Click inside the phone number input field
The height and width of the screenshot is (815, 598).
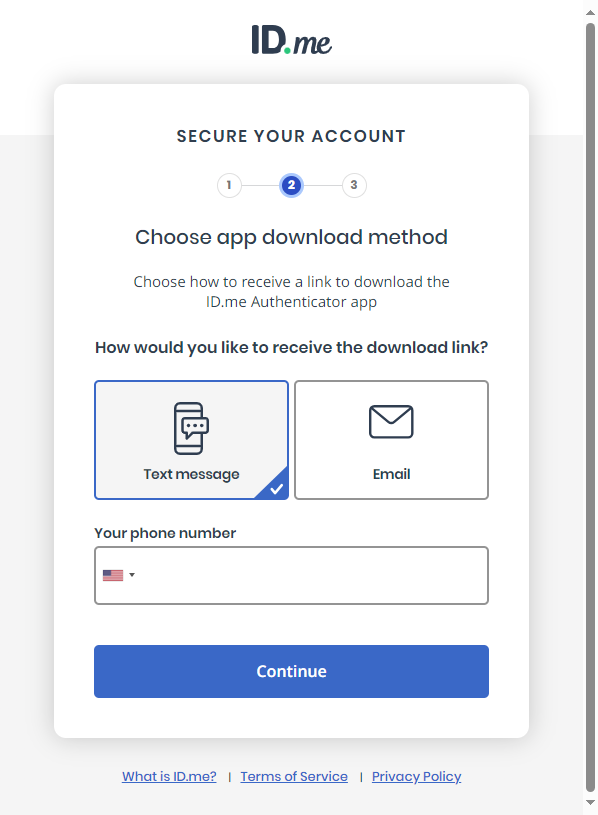[300, 575]
